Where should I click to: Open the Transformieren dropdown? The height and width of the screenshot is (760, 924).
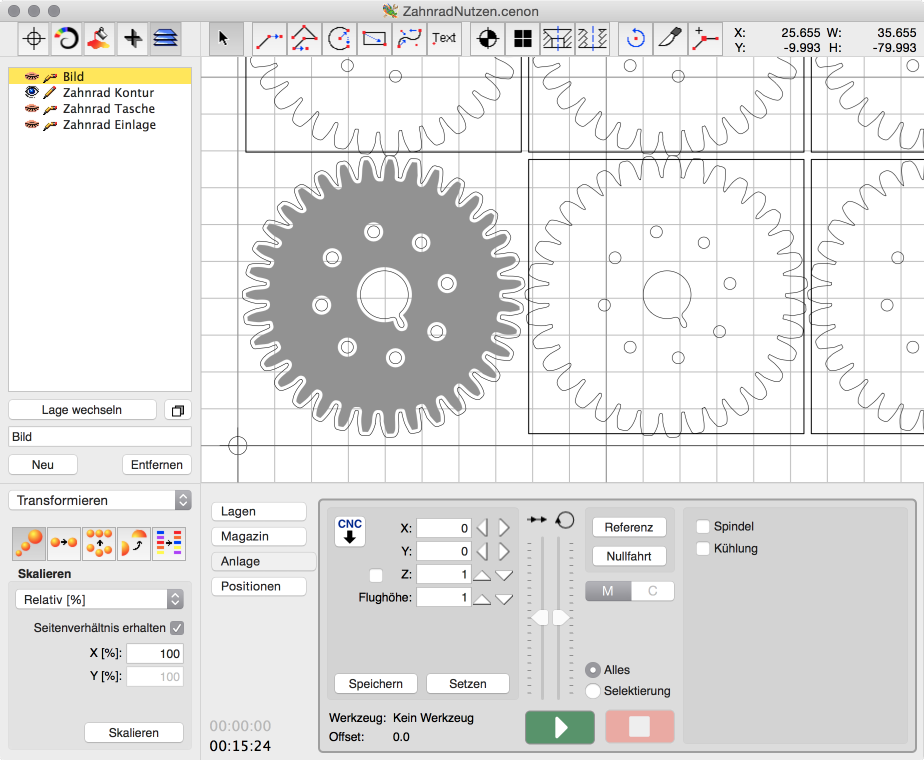point(99,500)
